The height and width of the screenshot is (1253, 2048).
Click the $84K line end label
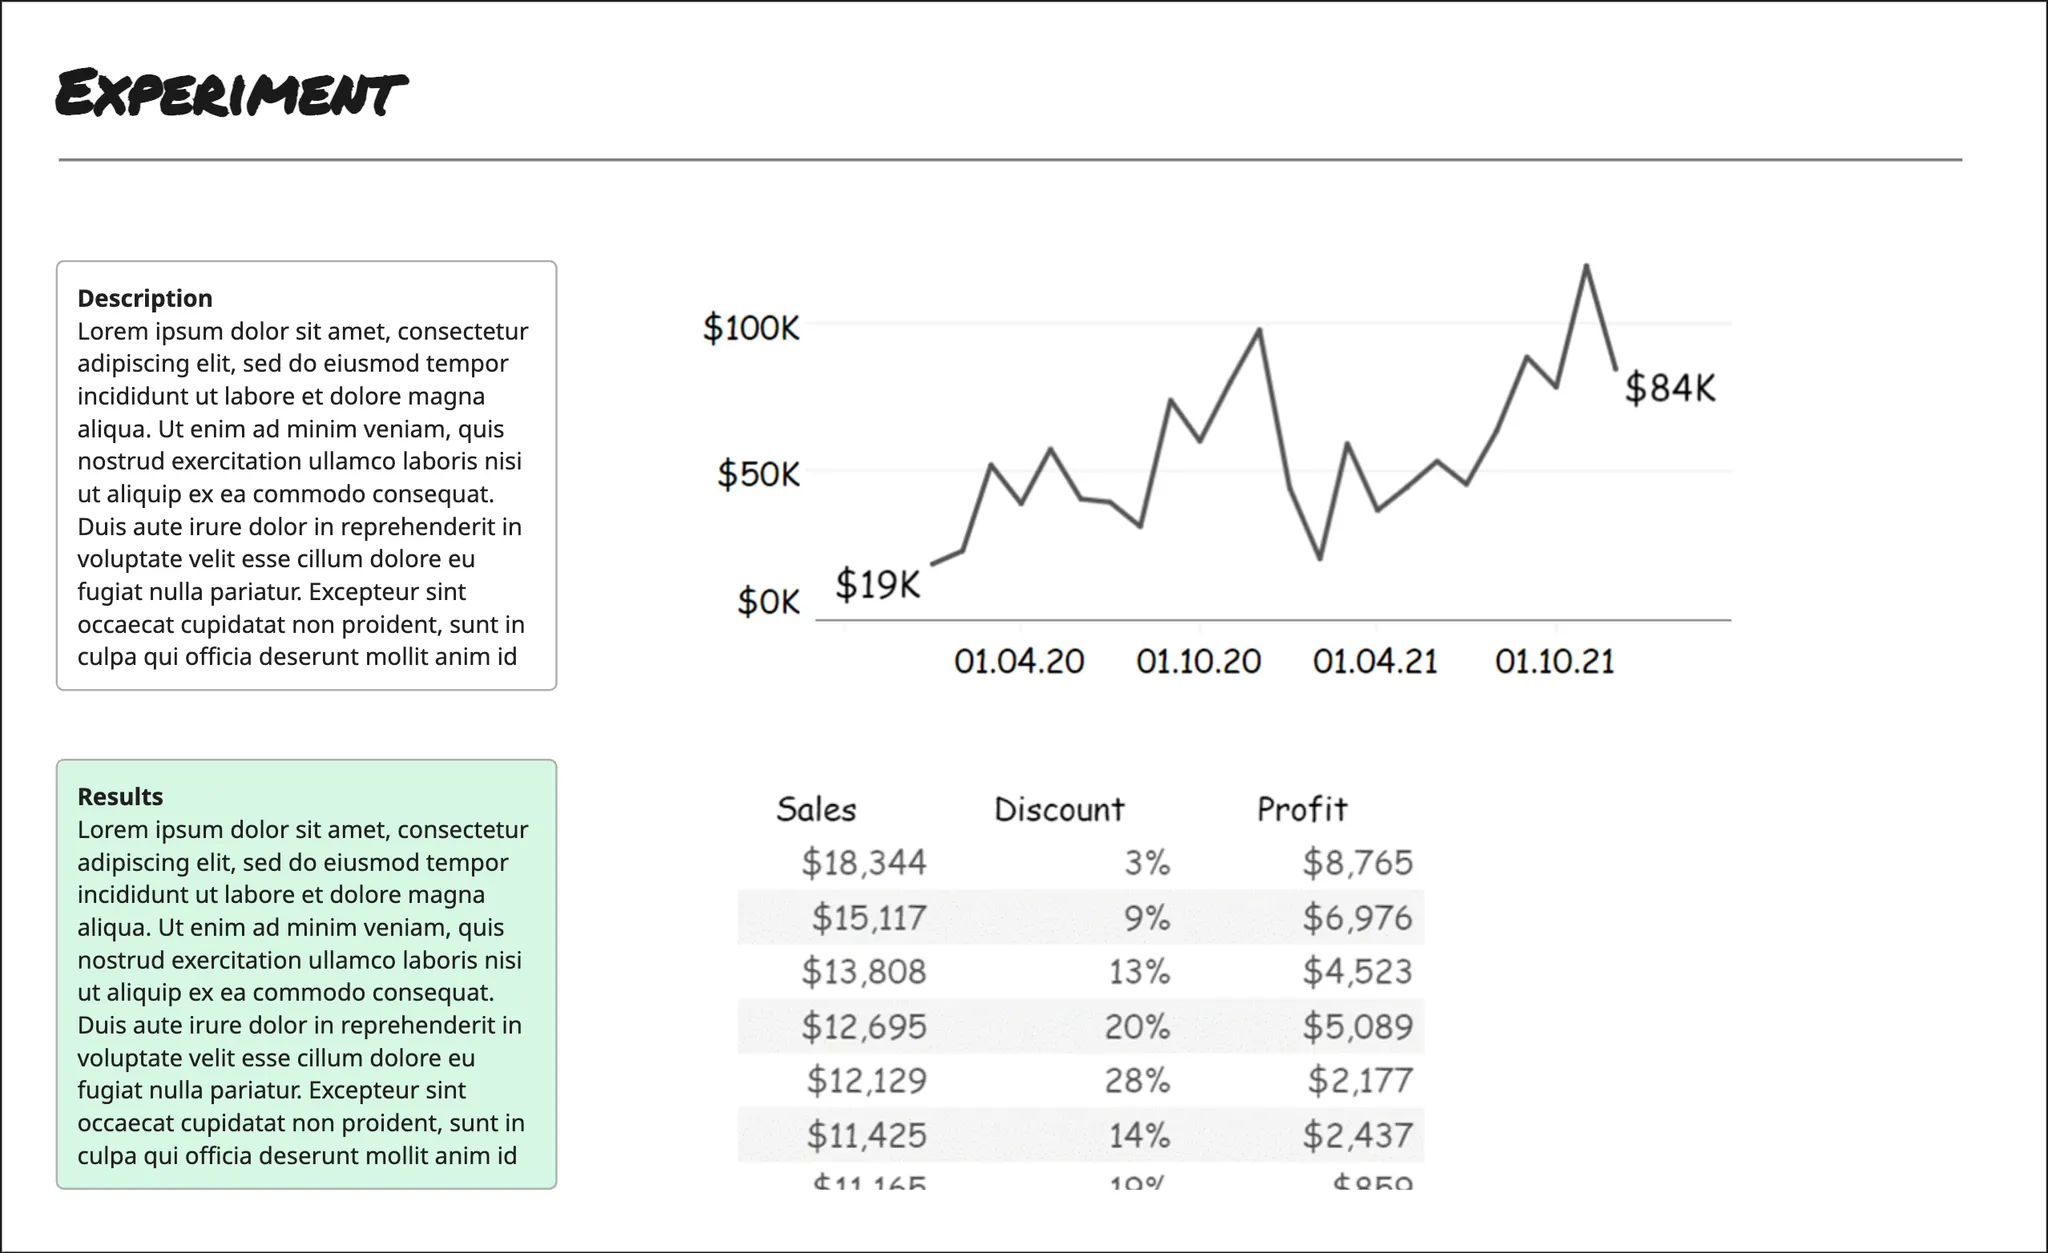tap(1669, 388)
